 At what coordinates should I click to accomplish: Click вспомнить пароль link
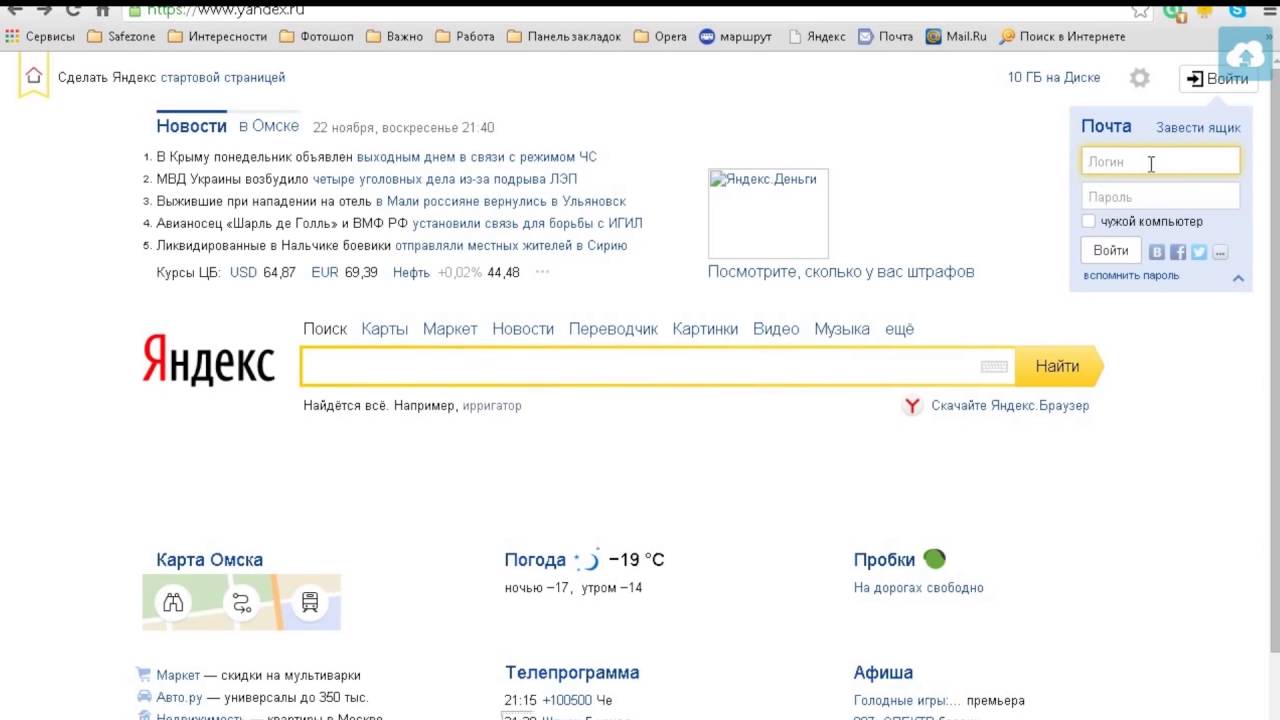(1131, 276)
